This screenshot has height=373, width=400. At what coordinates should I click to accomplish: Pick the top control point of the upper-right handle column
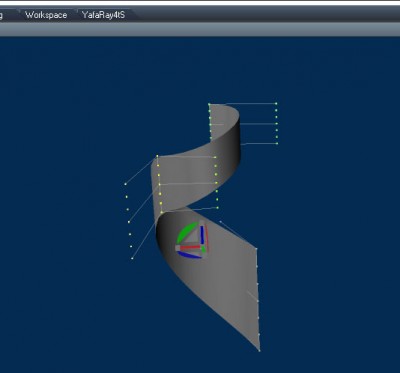point(276,104)
